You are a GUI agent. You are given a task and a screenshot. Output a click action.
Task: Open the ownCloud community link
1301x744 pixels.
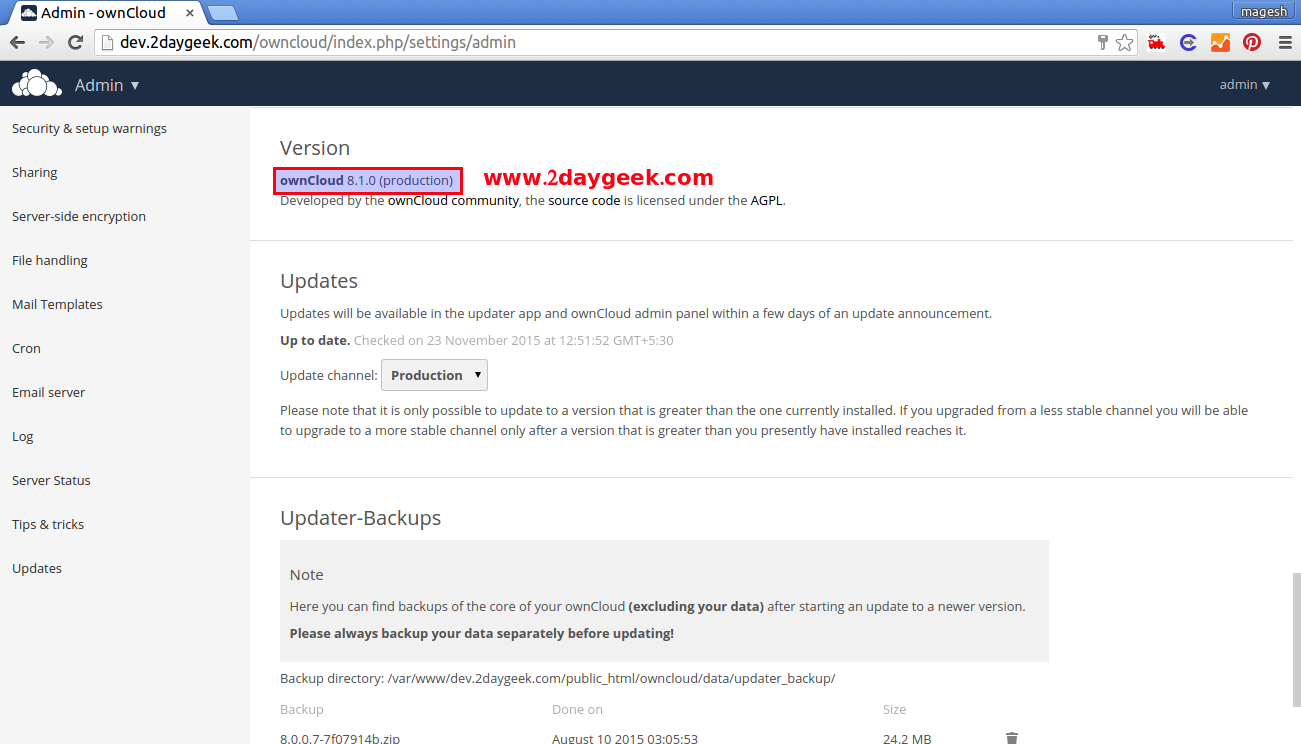(453, 200)
